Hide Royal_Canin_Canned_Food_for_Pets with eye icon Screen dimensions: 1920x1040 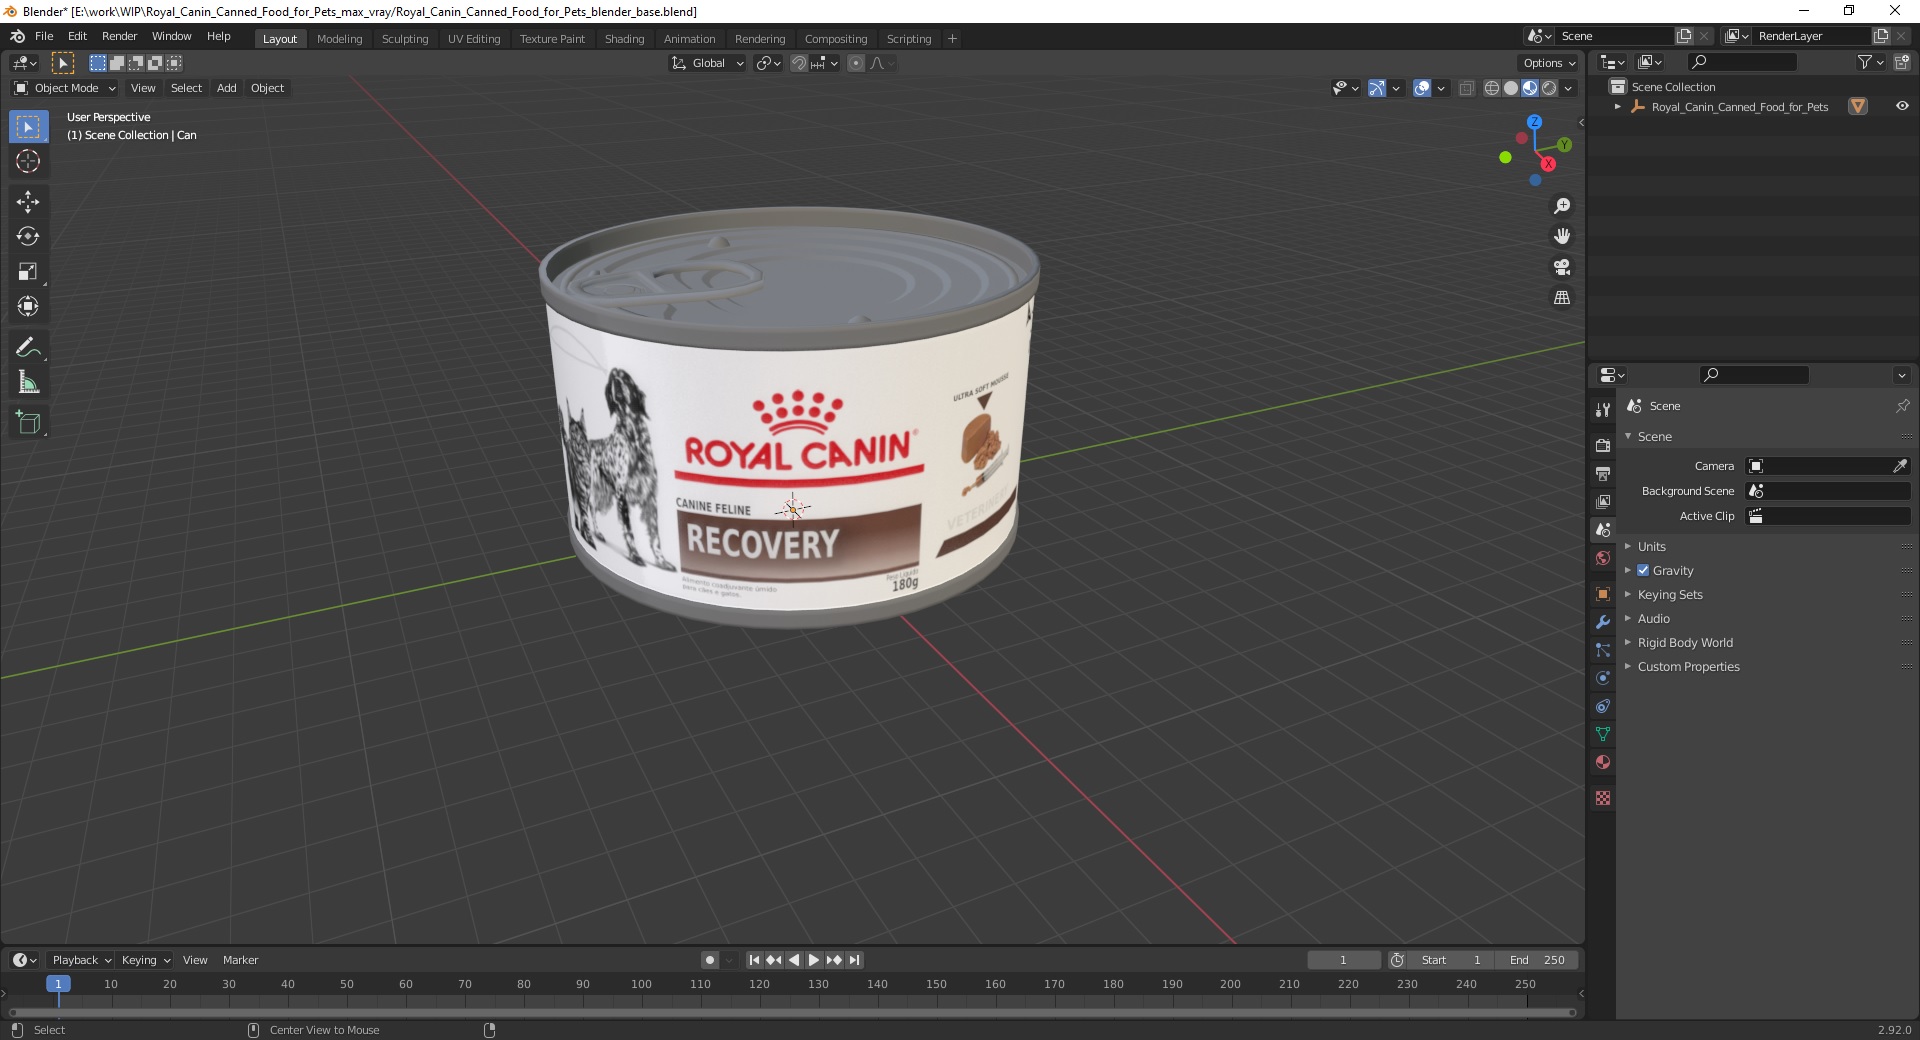coord(1901,106)
